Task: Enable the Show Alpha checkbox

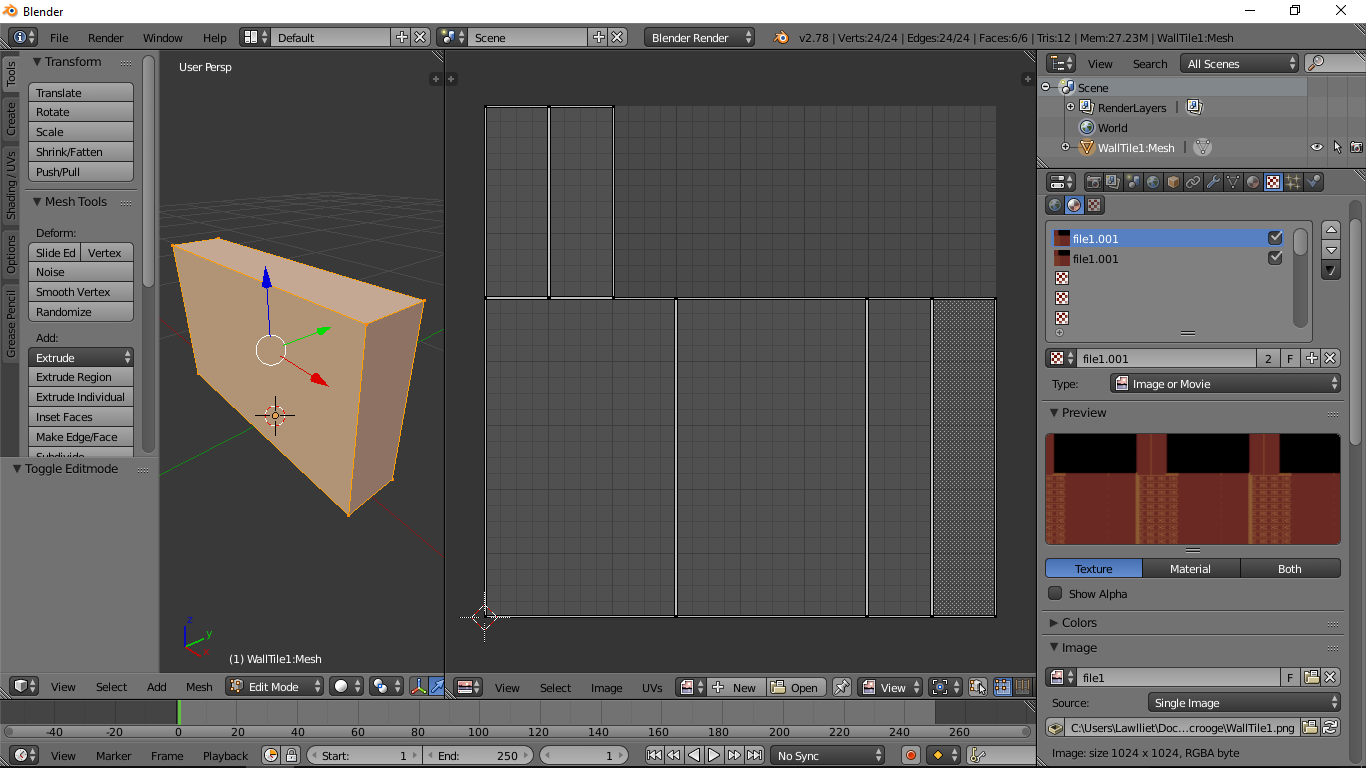Action: 1055,594
